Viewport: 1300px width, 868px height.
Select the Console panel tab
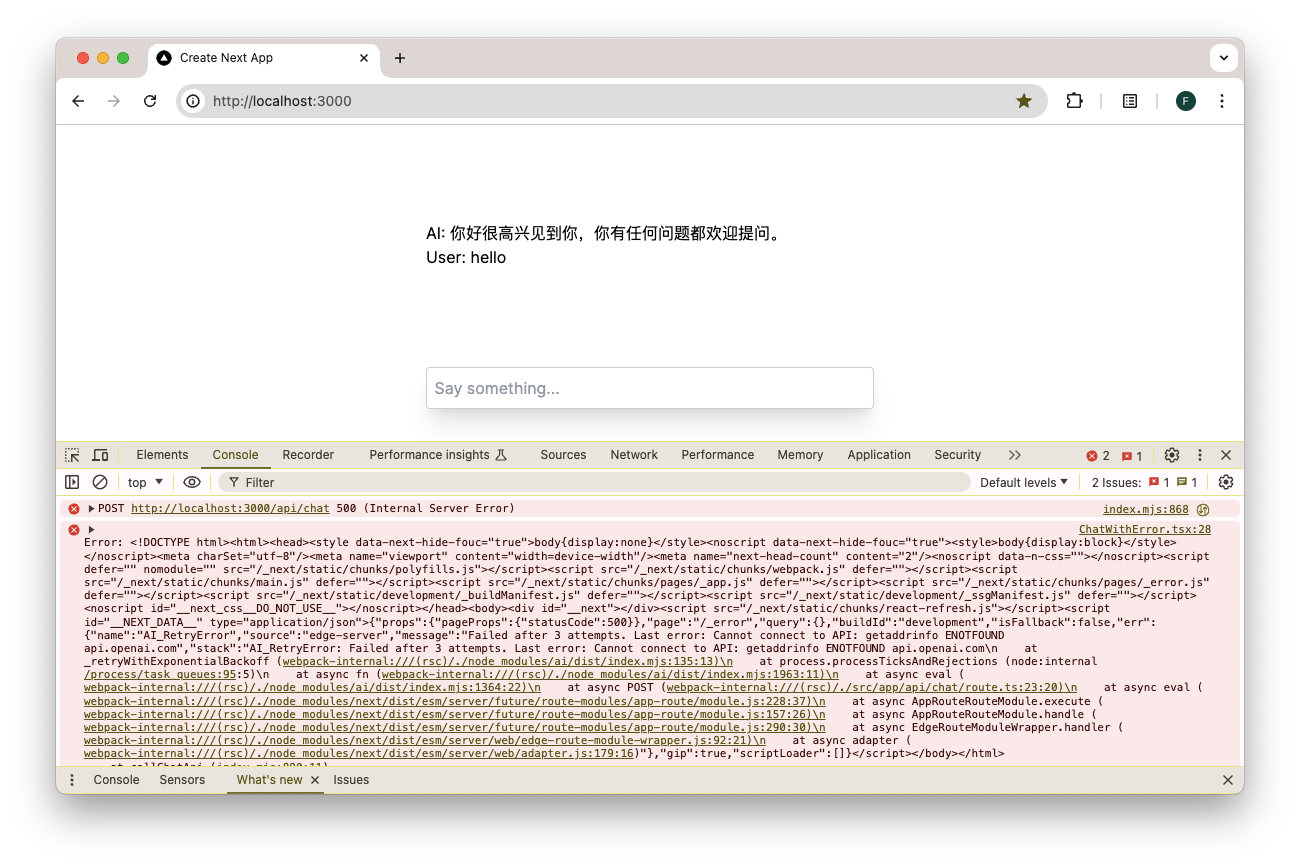[235, 455]
